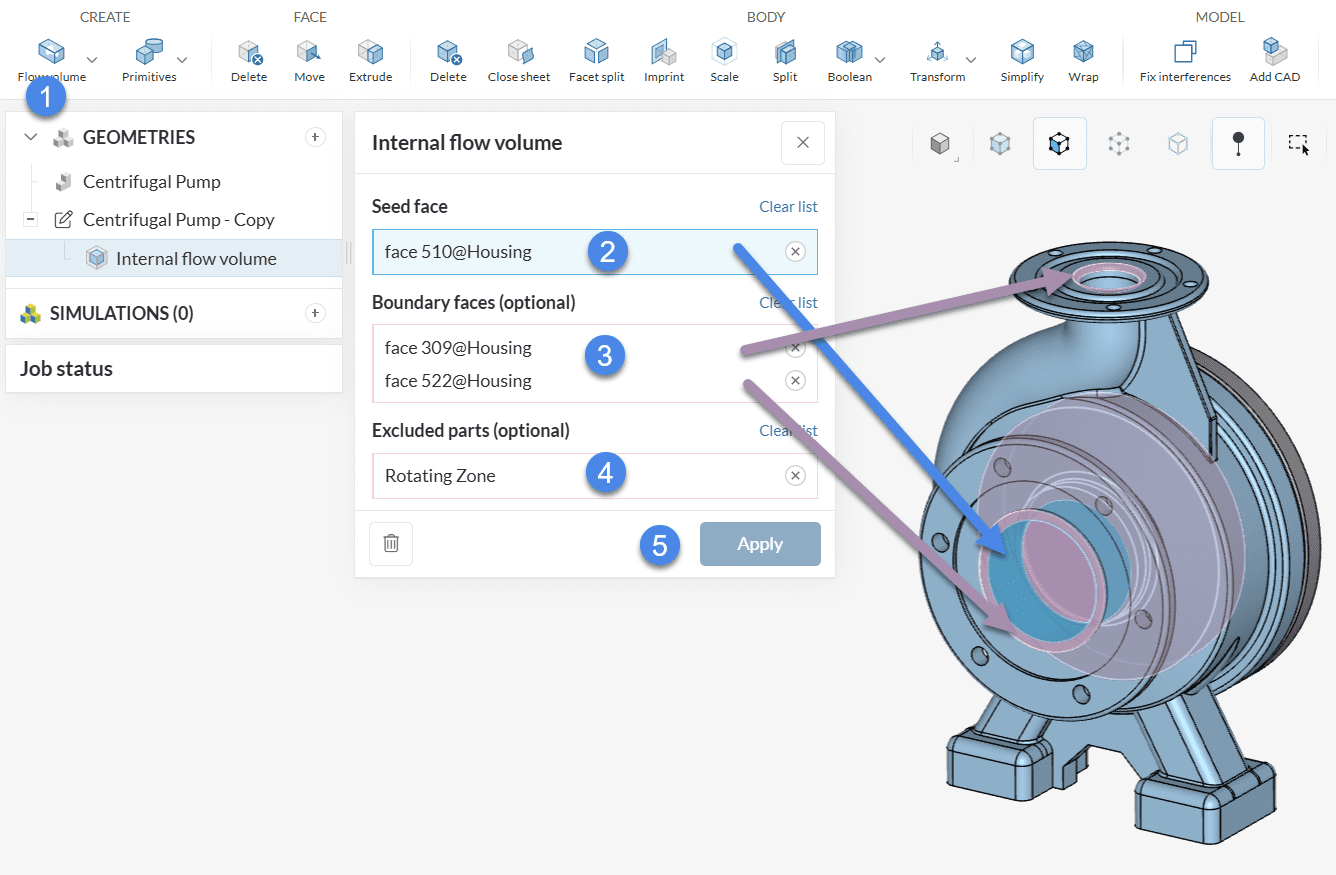Toggle box selection mode in viewer
1336x875 pixels.
1298,144
